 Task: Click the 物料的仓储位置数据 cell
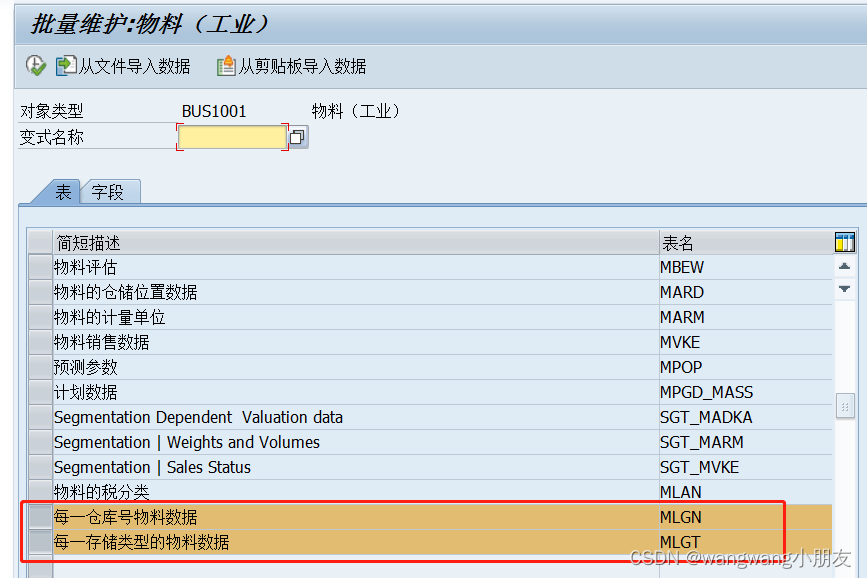356,291
